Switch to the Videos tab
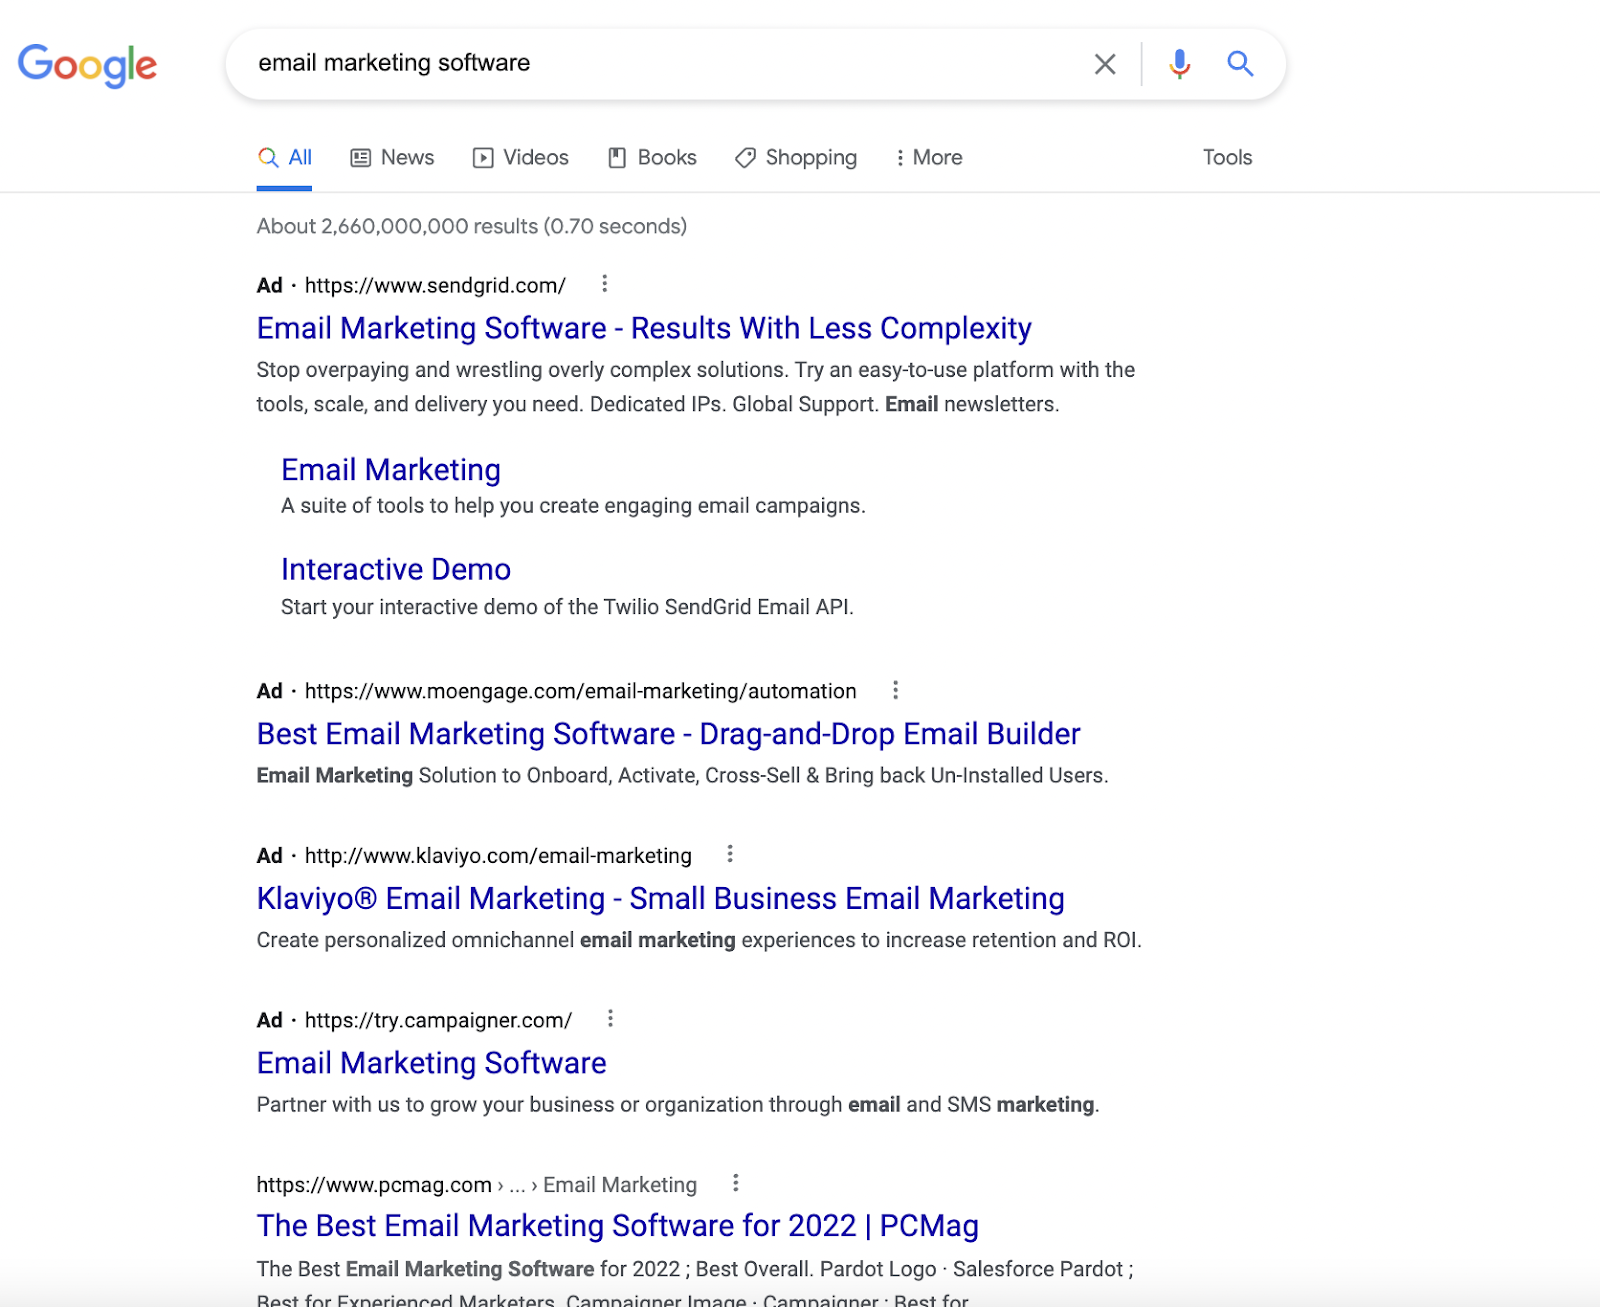The width and height of the screenshot is (1600, 1307). (x=521, y=158)
